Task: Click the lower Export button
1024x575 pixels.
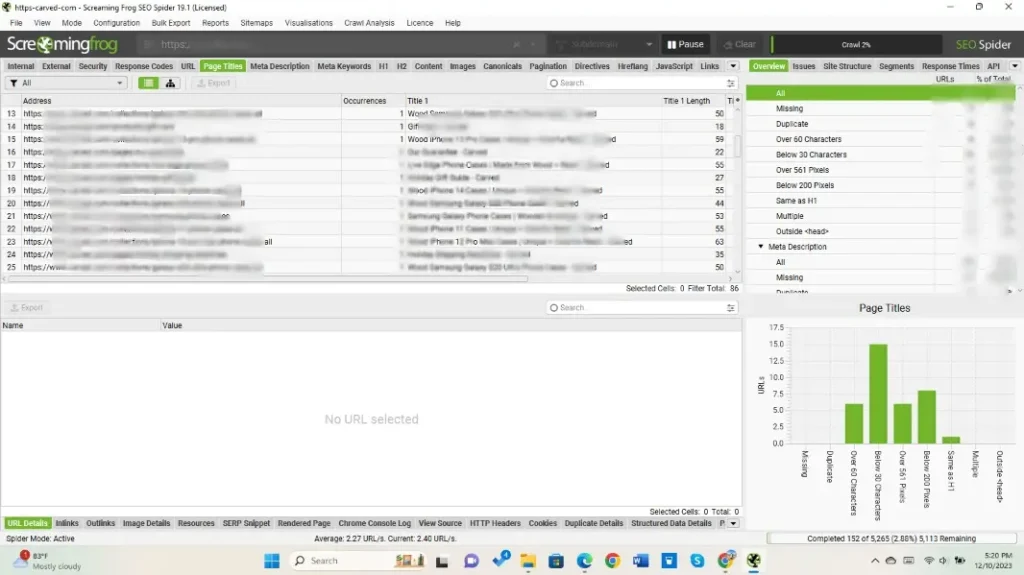Action: point(27,308)
